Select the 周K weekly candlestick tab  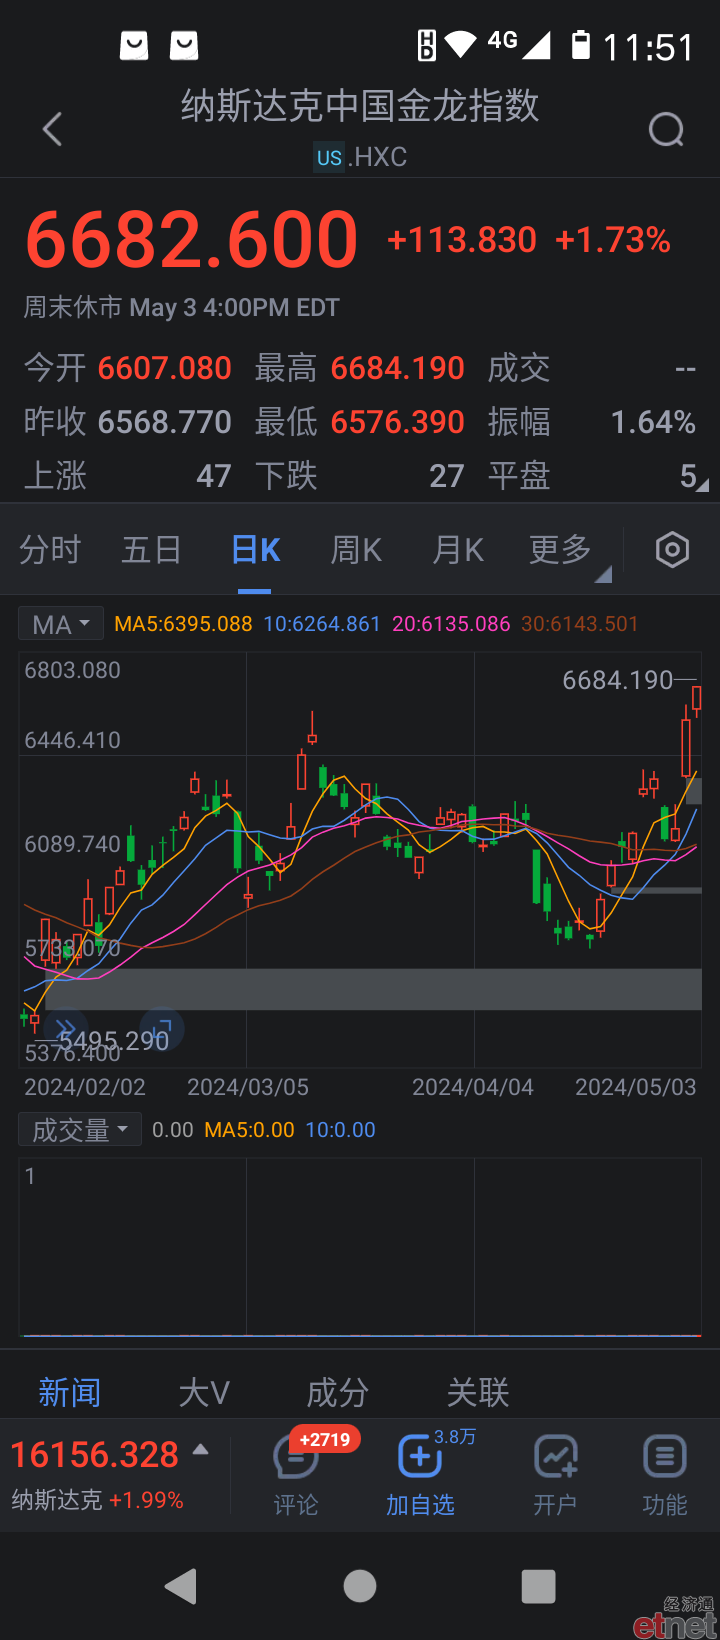357,550
